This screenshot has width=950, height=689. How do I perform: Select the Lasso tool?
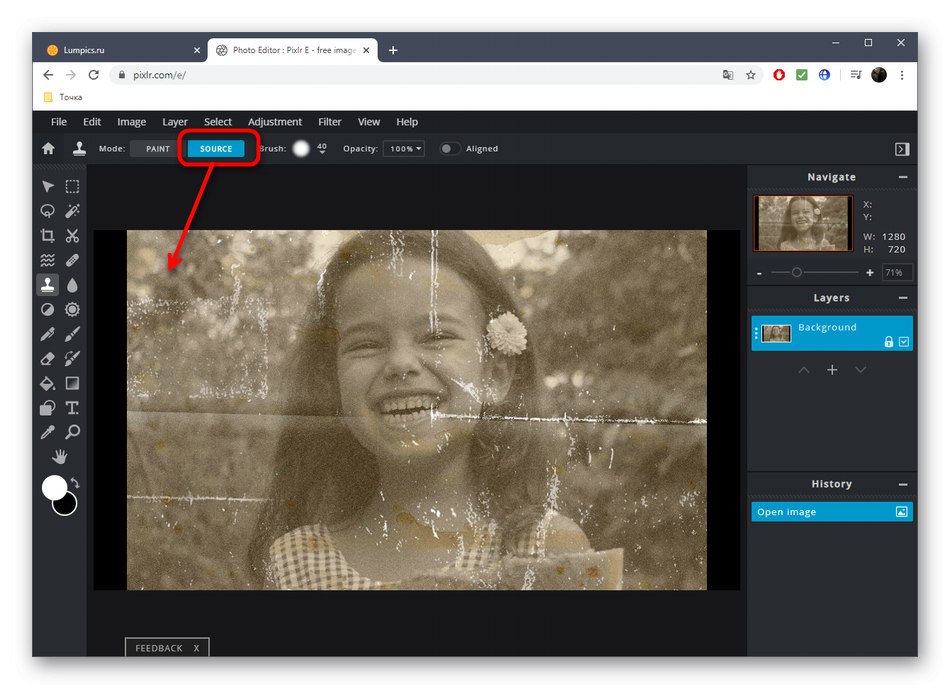(48, 211)
